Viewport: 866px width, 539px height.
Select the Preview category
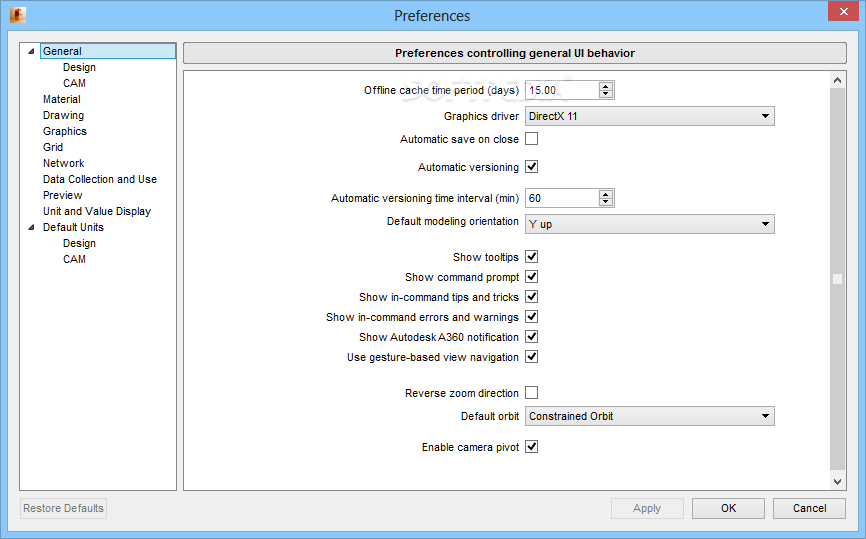[x=62, y=195]
